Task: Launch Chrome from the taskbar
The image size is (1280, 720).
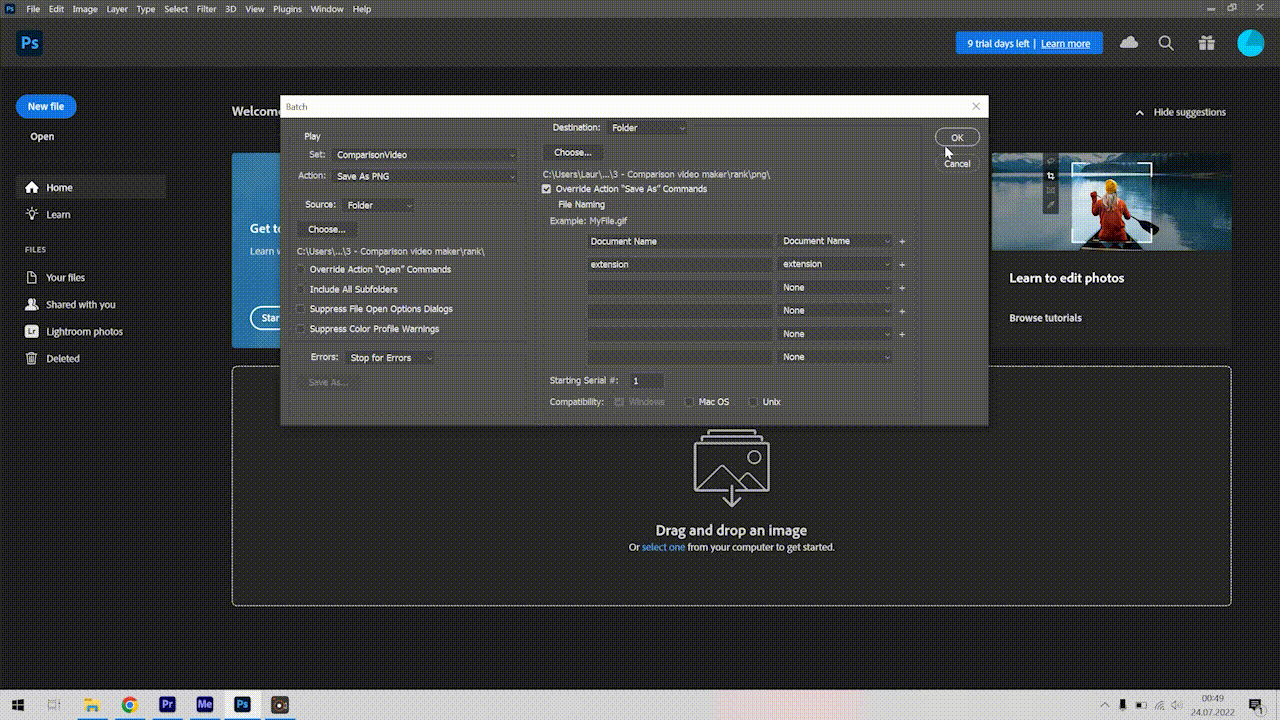Action: pos(130,704)
